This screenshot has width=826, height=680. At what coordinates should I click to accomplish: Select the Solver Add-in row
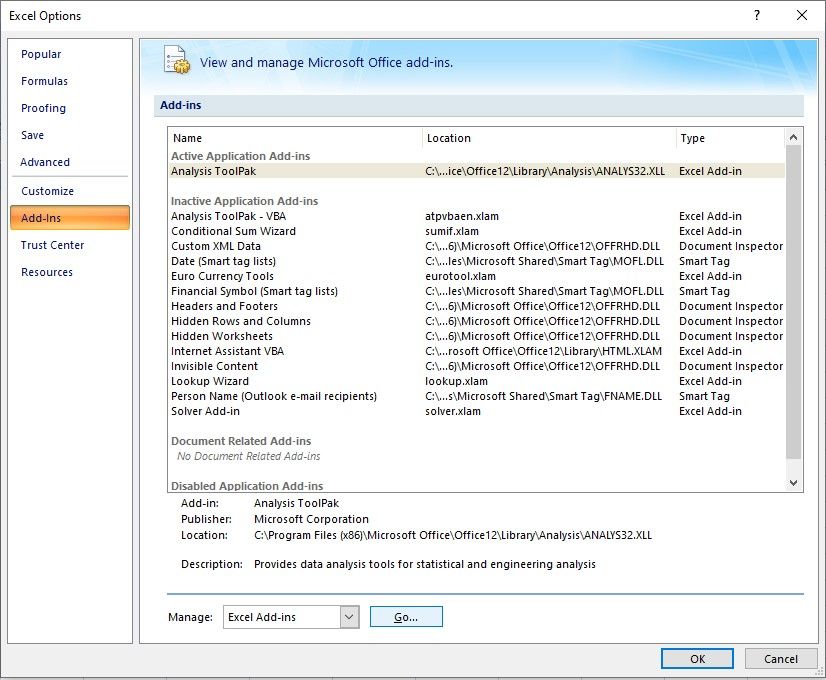(x=477, y=411)
